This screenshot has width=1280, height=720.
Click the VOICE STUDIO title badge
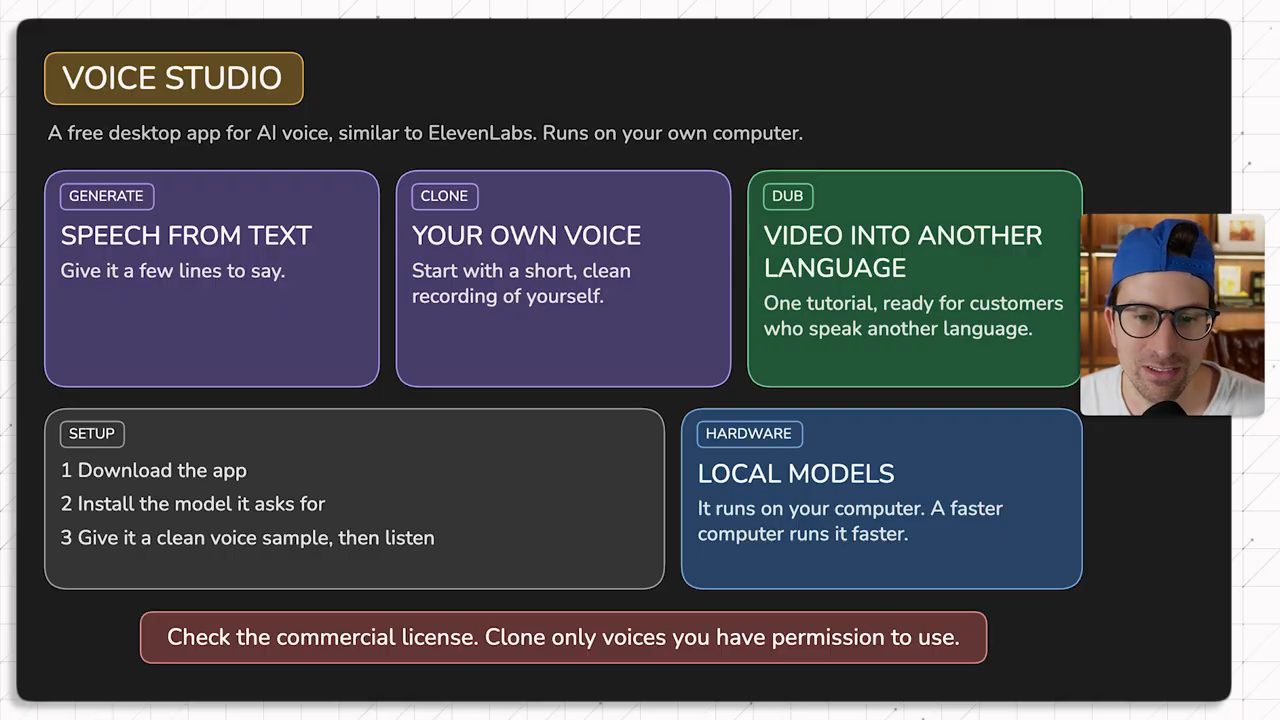pyautogui.click(x=173, y=78)
